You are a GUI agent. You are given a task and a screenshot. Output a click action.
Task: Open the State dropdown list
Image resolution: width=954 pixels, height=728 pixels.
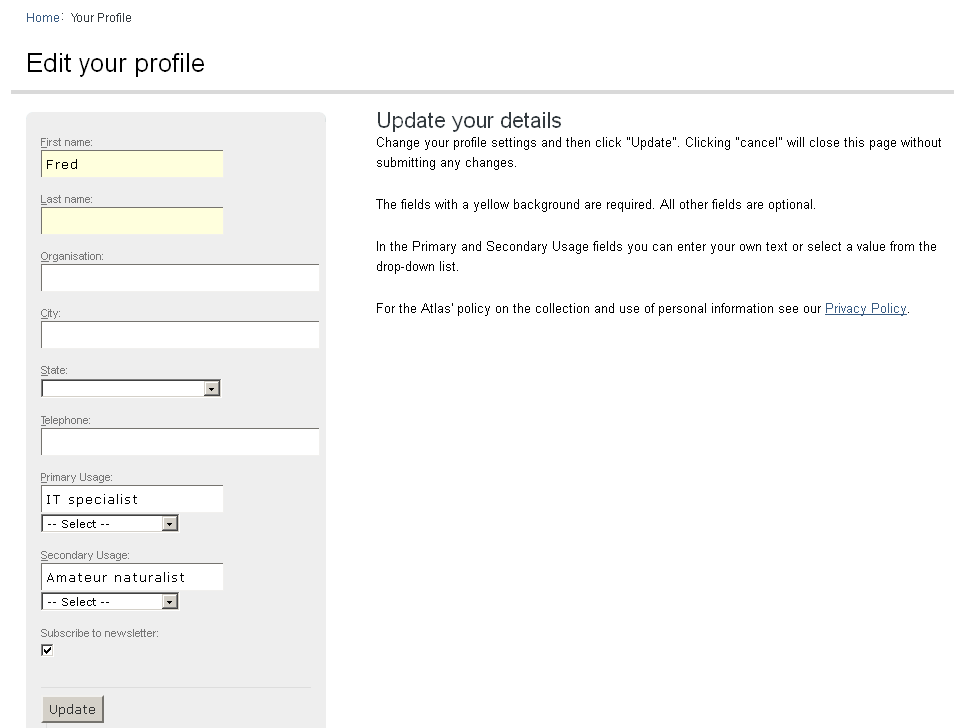[130, 388]
